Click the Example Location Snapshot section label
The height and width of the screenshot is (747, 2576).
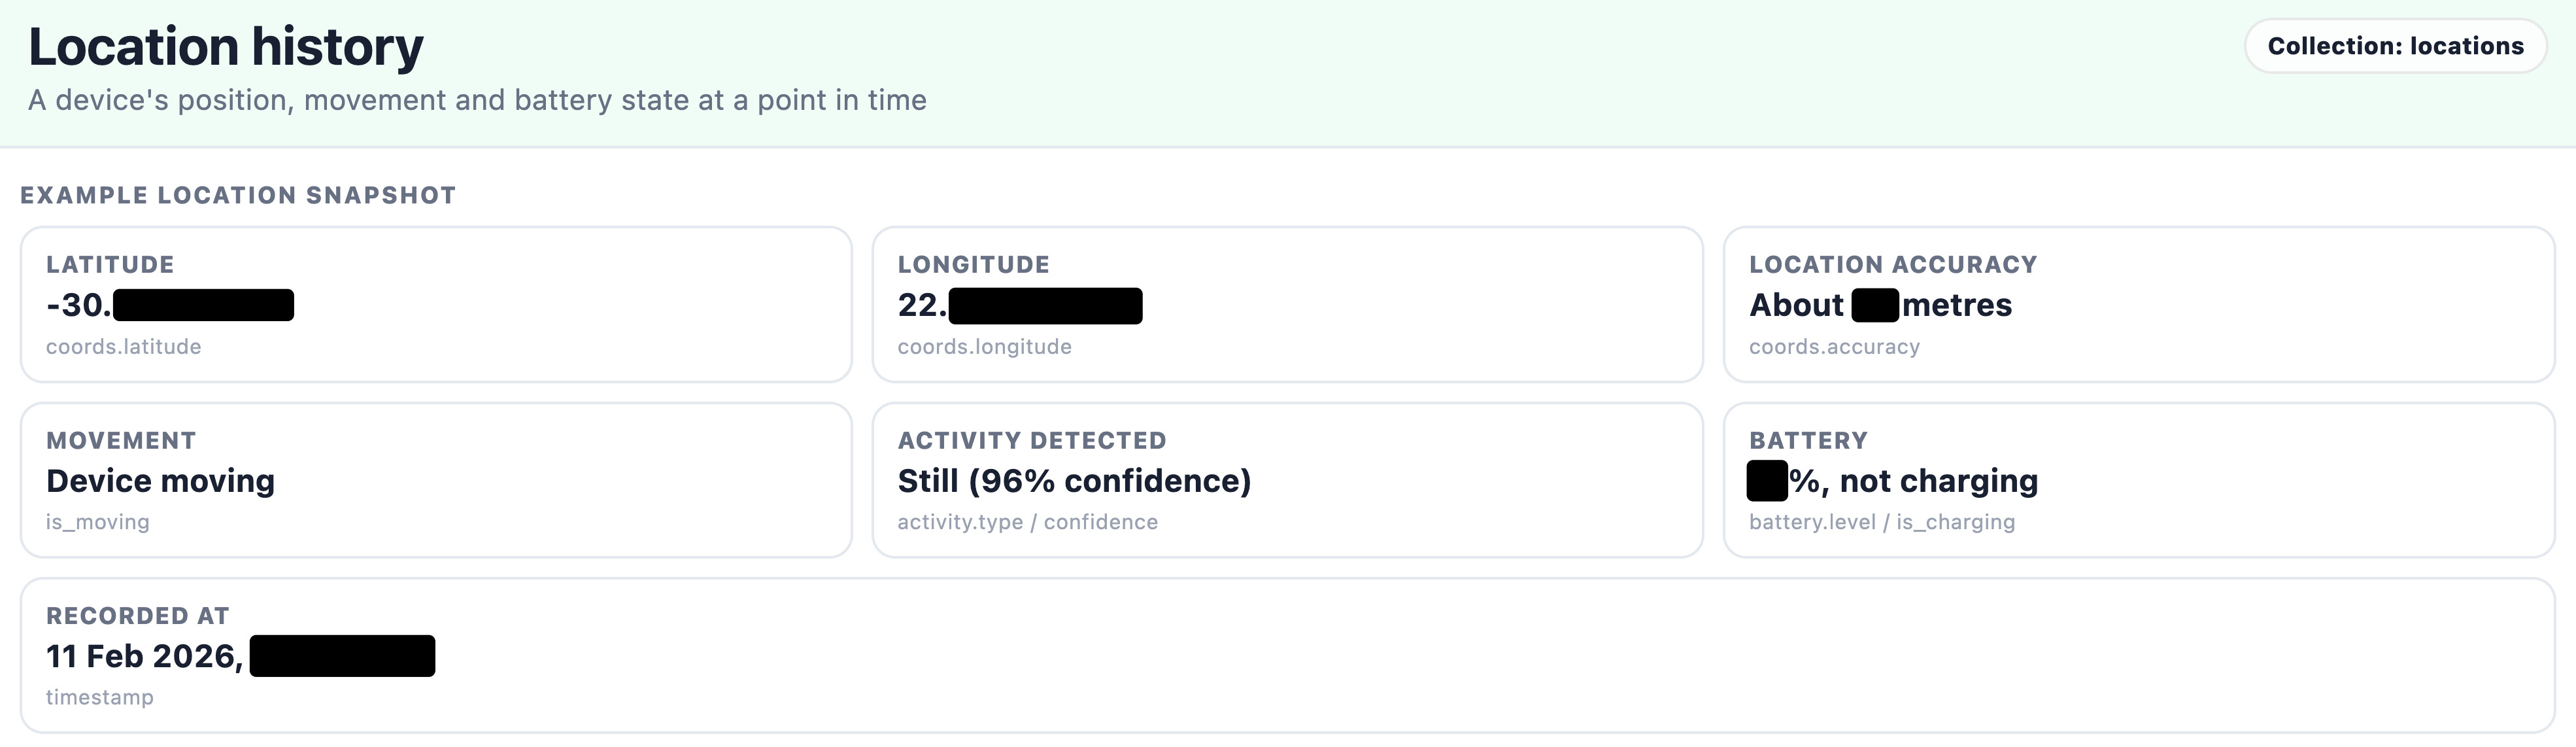click(238, 195)
